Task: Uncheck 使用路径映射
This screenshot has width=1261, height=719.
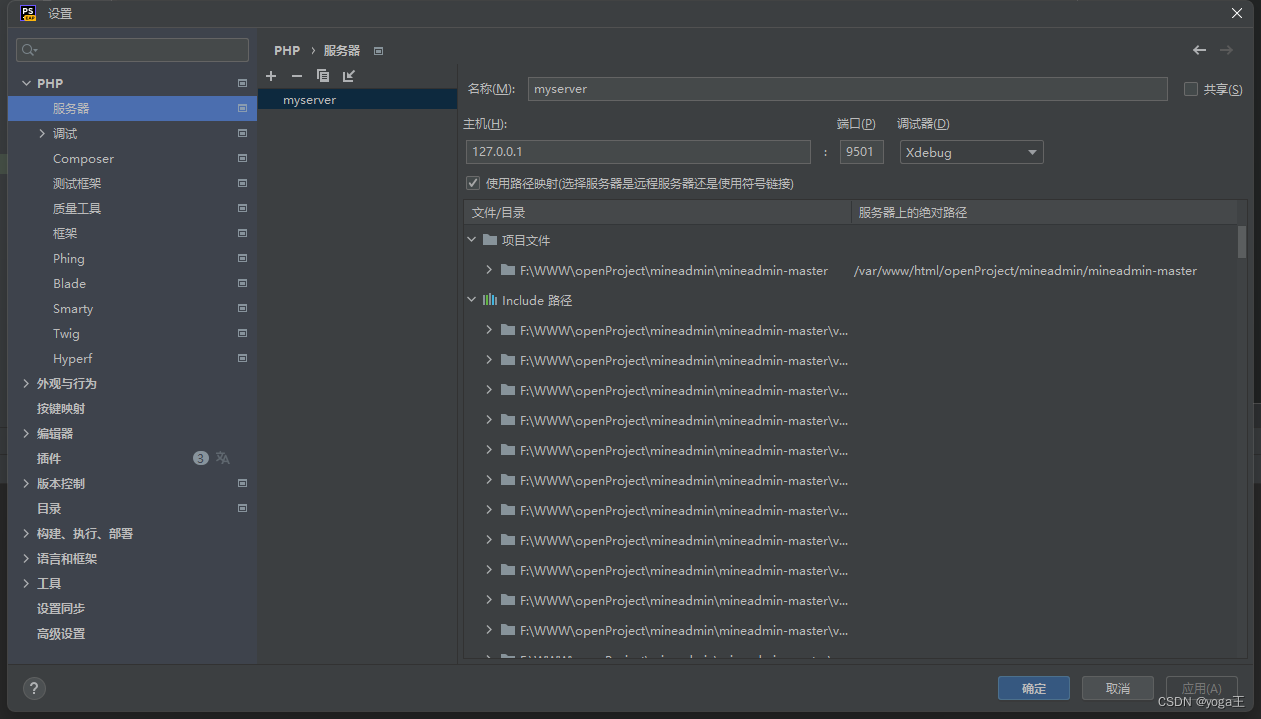Action: (473, 183)
